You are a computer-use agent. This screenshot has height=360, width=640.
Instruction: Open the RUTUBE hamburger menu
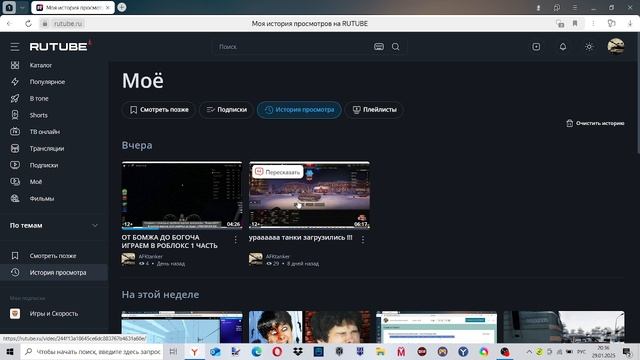[15, 47]
